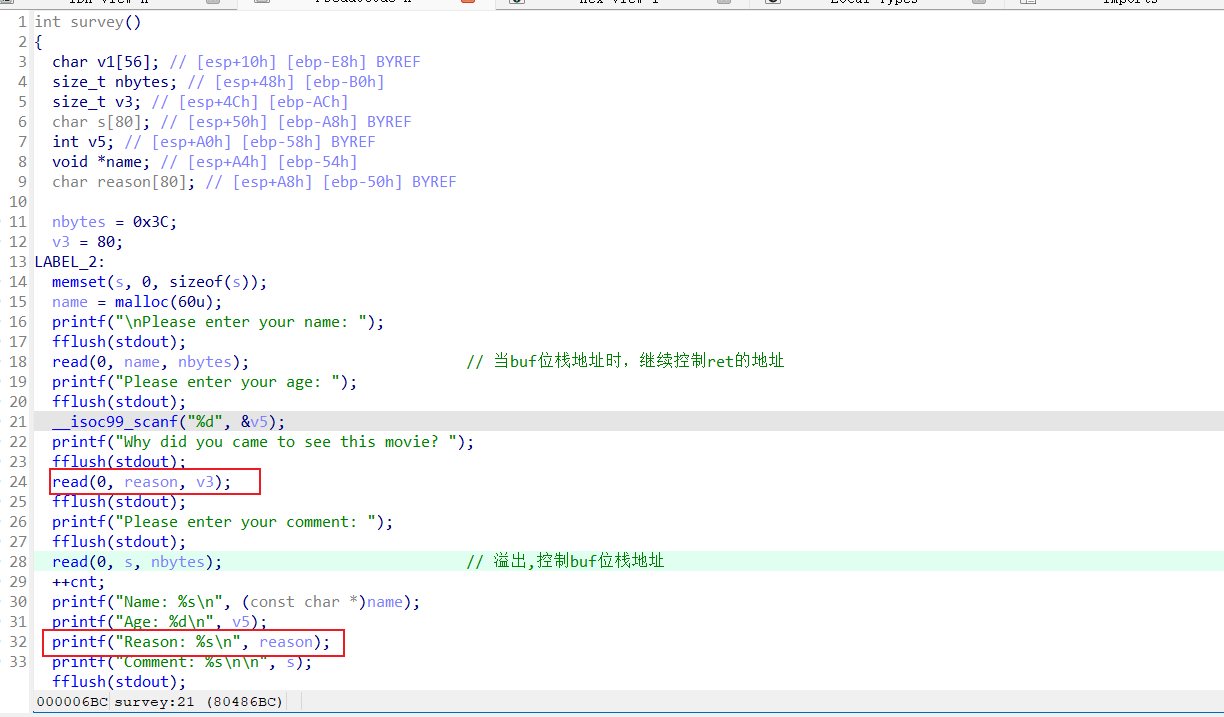This screenshot has width=1224, height=717.
Task: Click the fflush(stdout) call on line 23
Action: (x=119, y=462)
